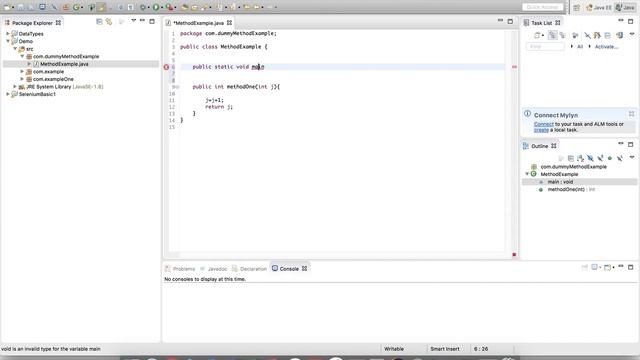Click the error marker on line 6
Image resolution: width=640 pixels, height=360 pixels.
click(166, 67)
